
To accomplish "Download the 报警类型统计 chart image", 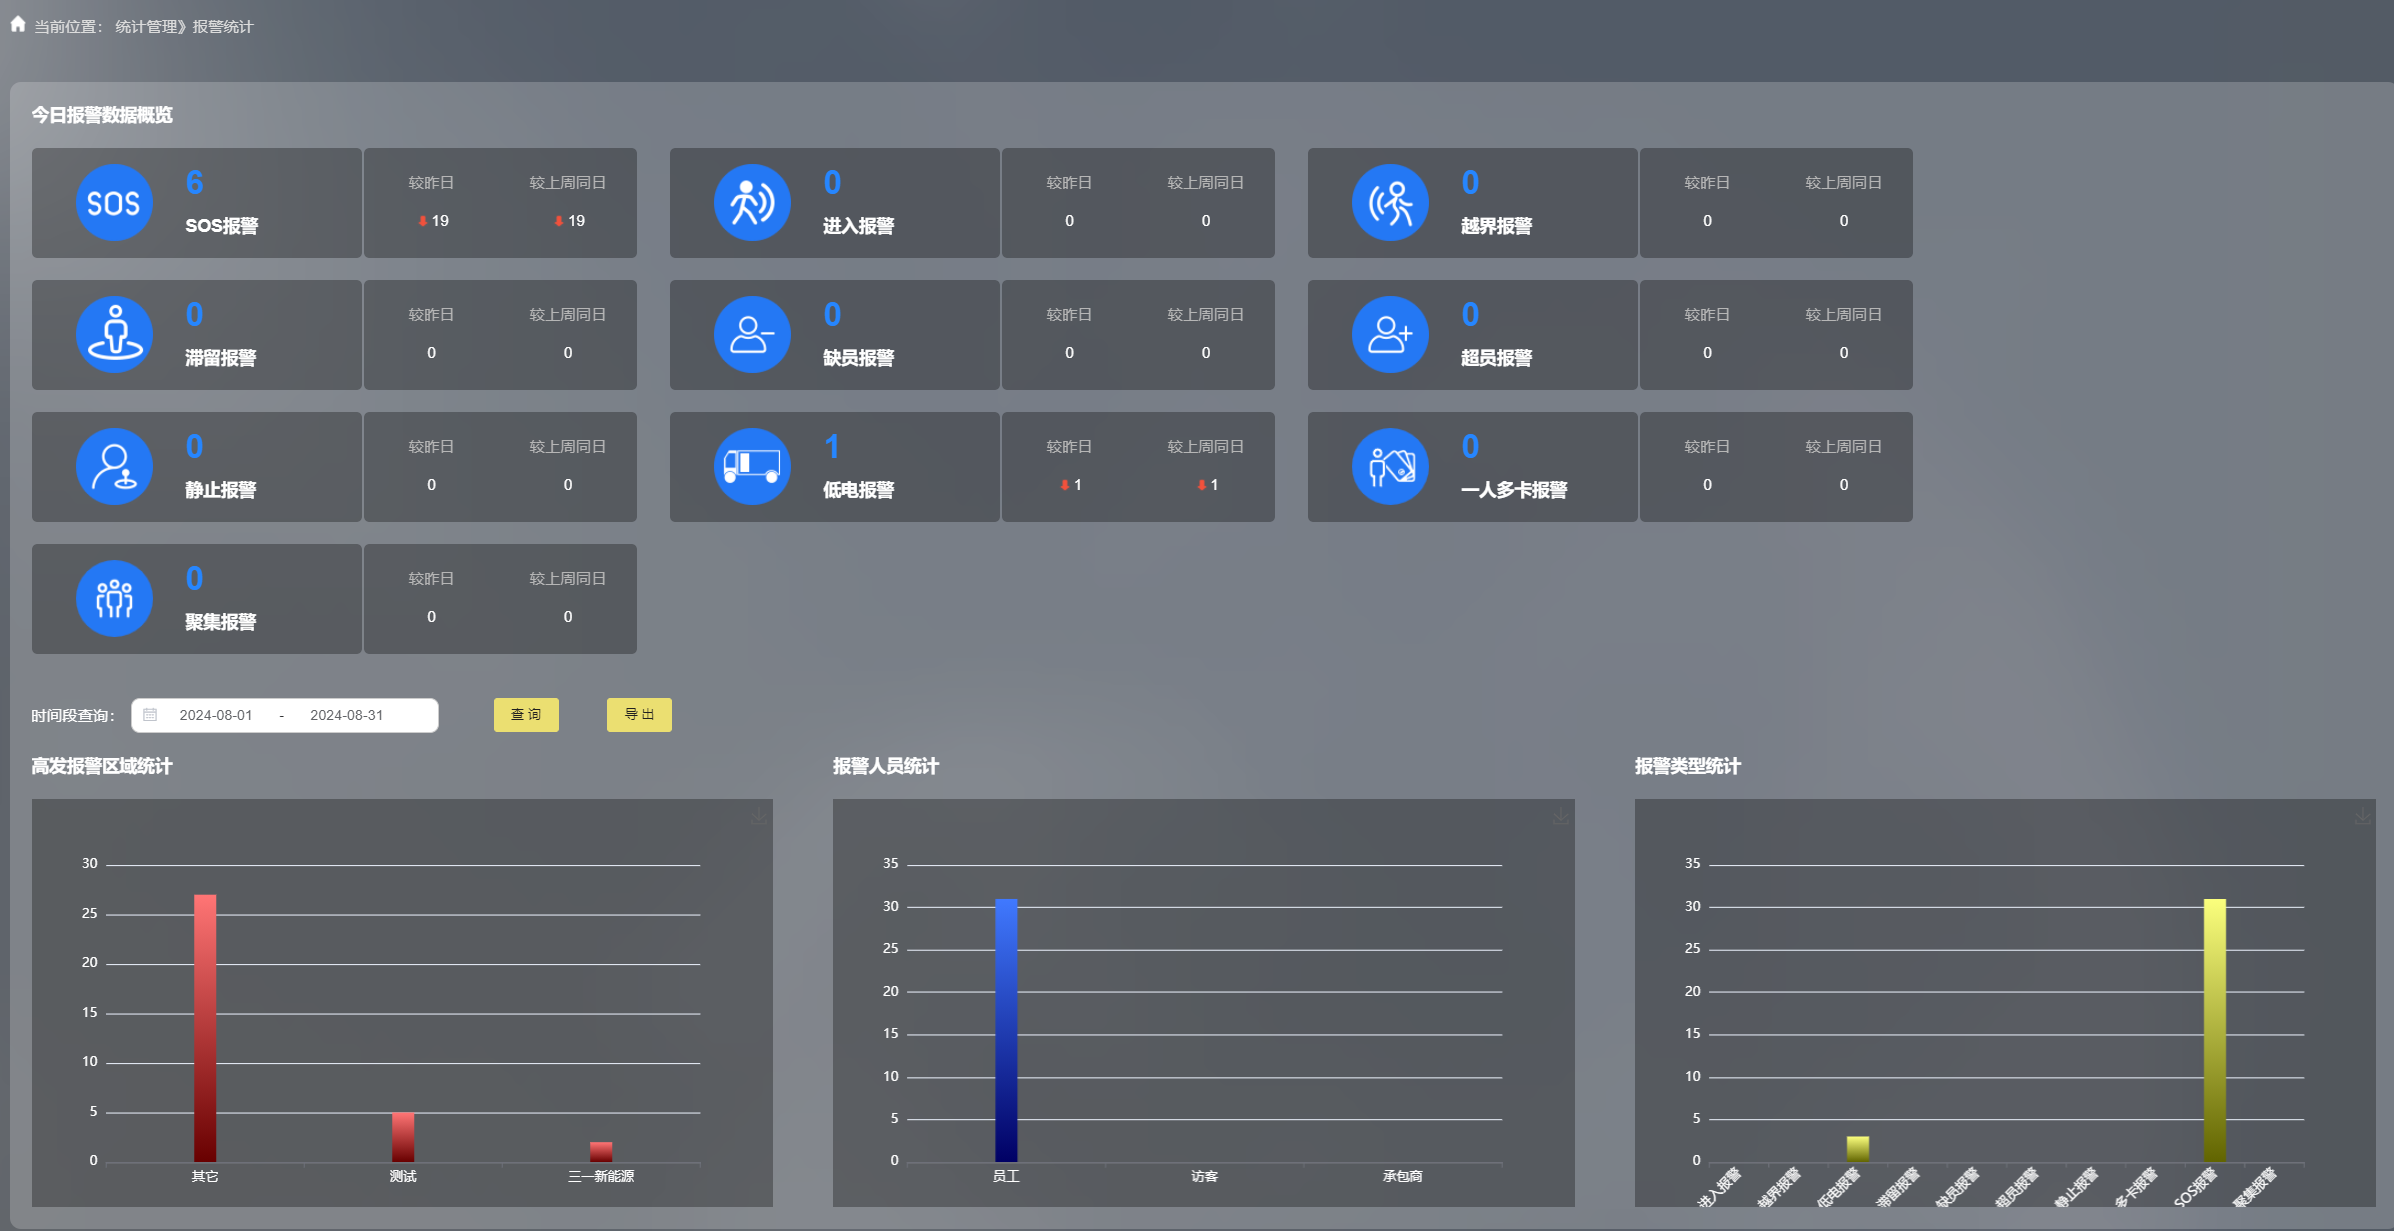I will point(2362,816).
